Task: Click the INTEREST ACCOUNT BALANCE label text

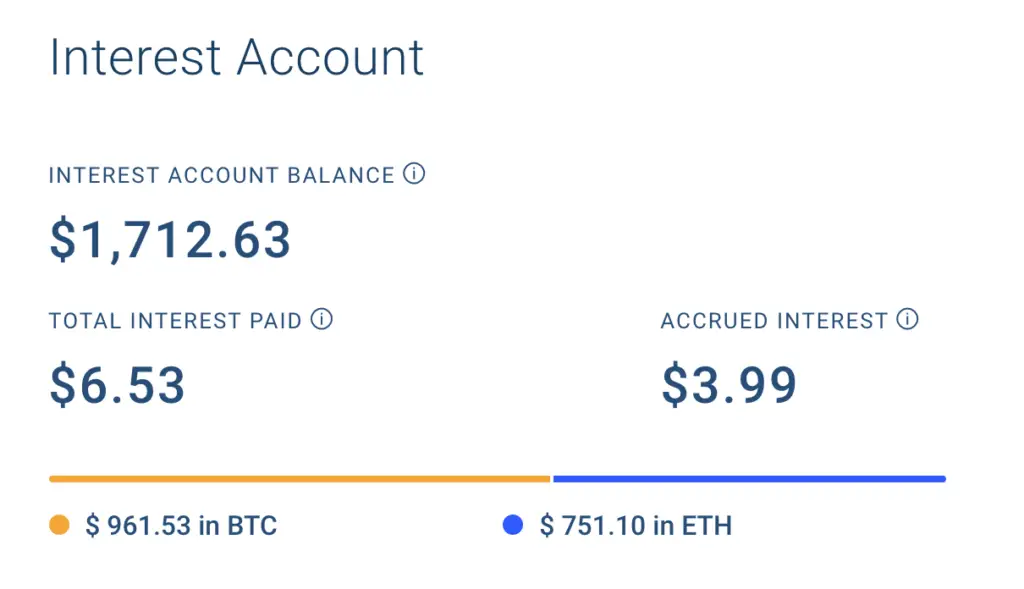Action: [x=222, y=176]
